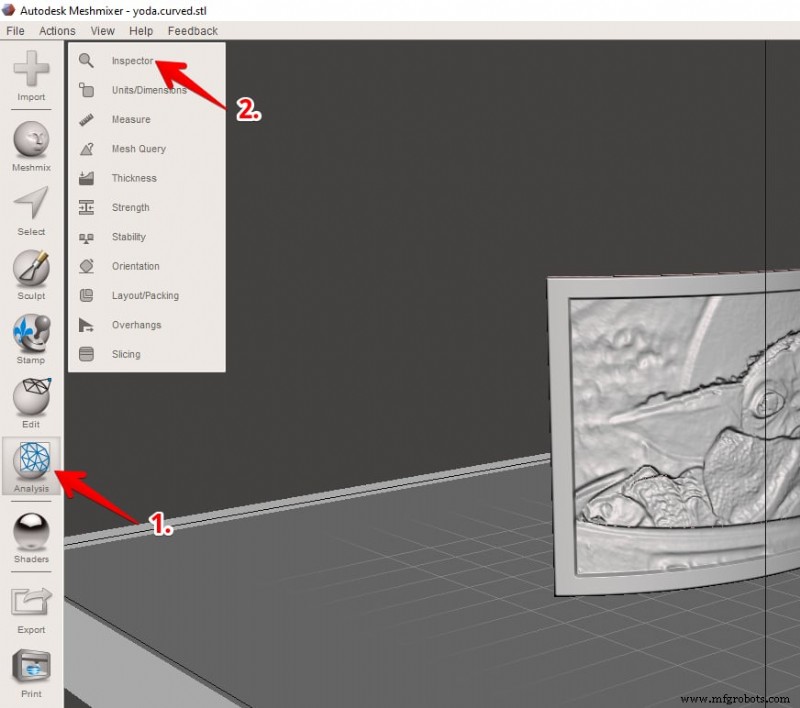
Task: Choose the Mesh Query entry
Action: 139,149
